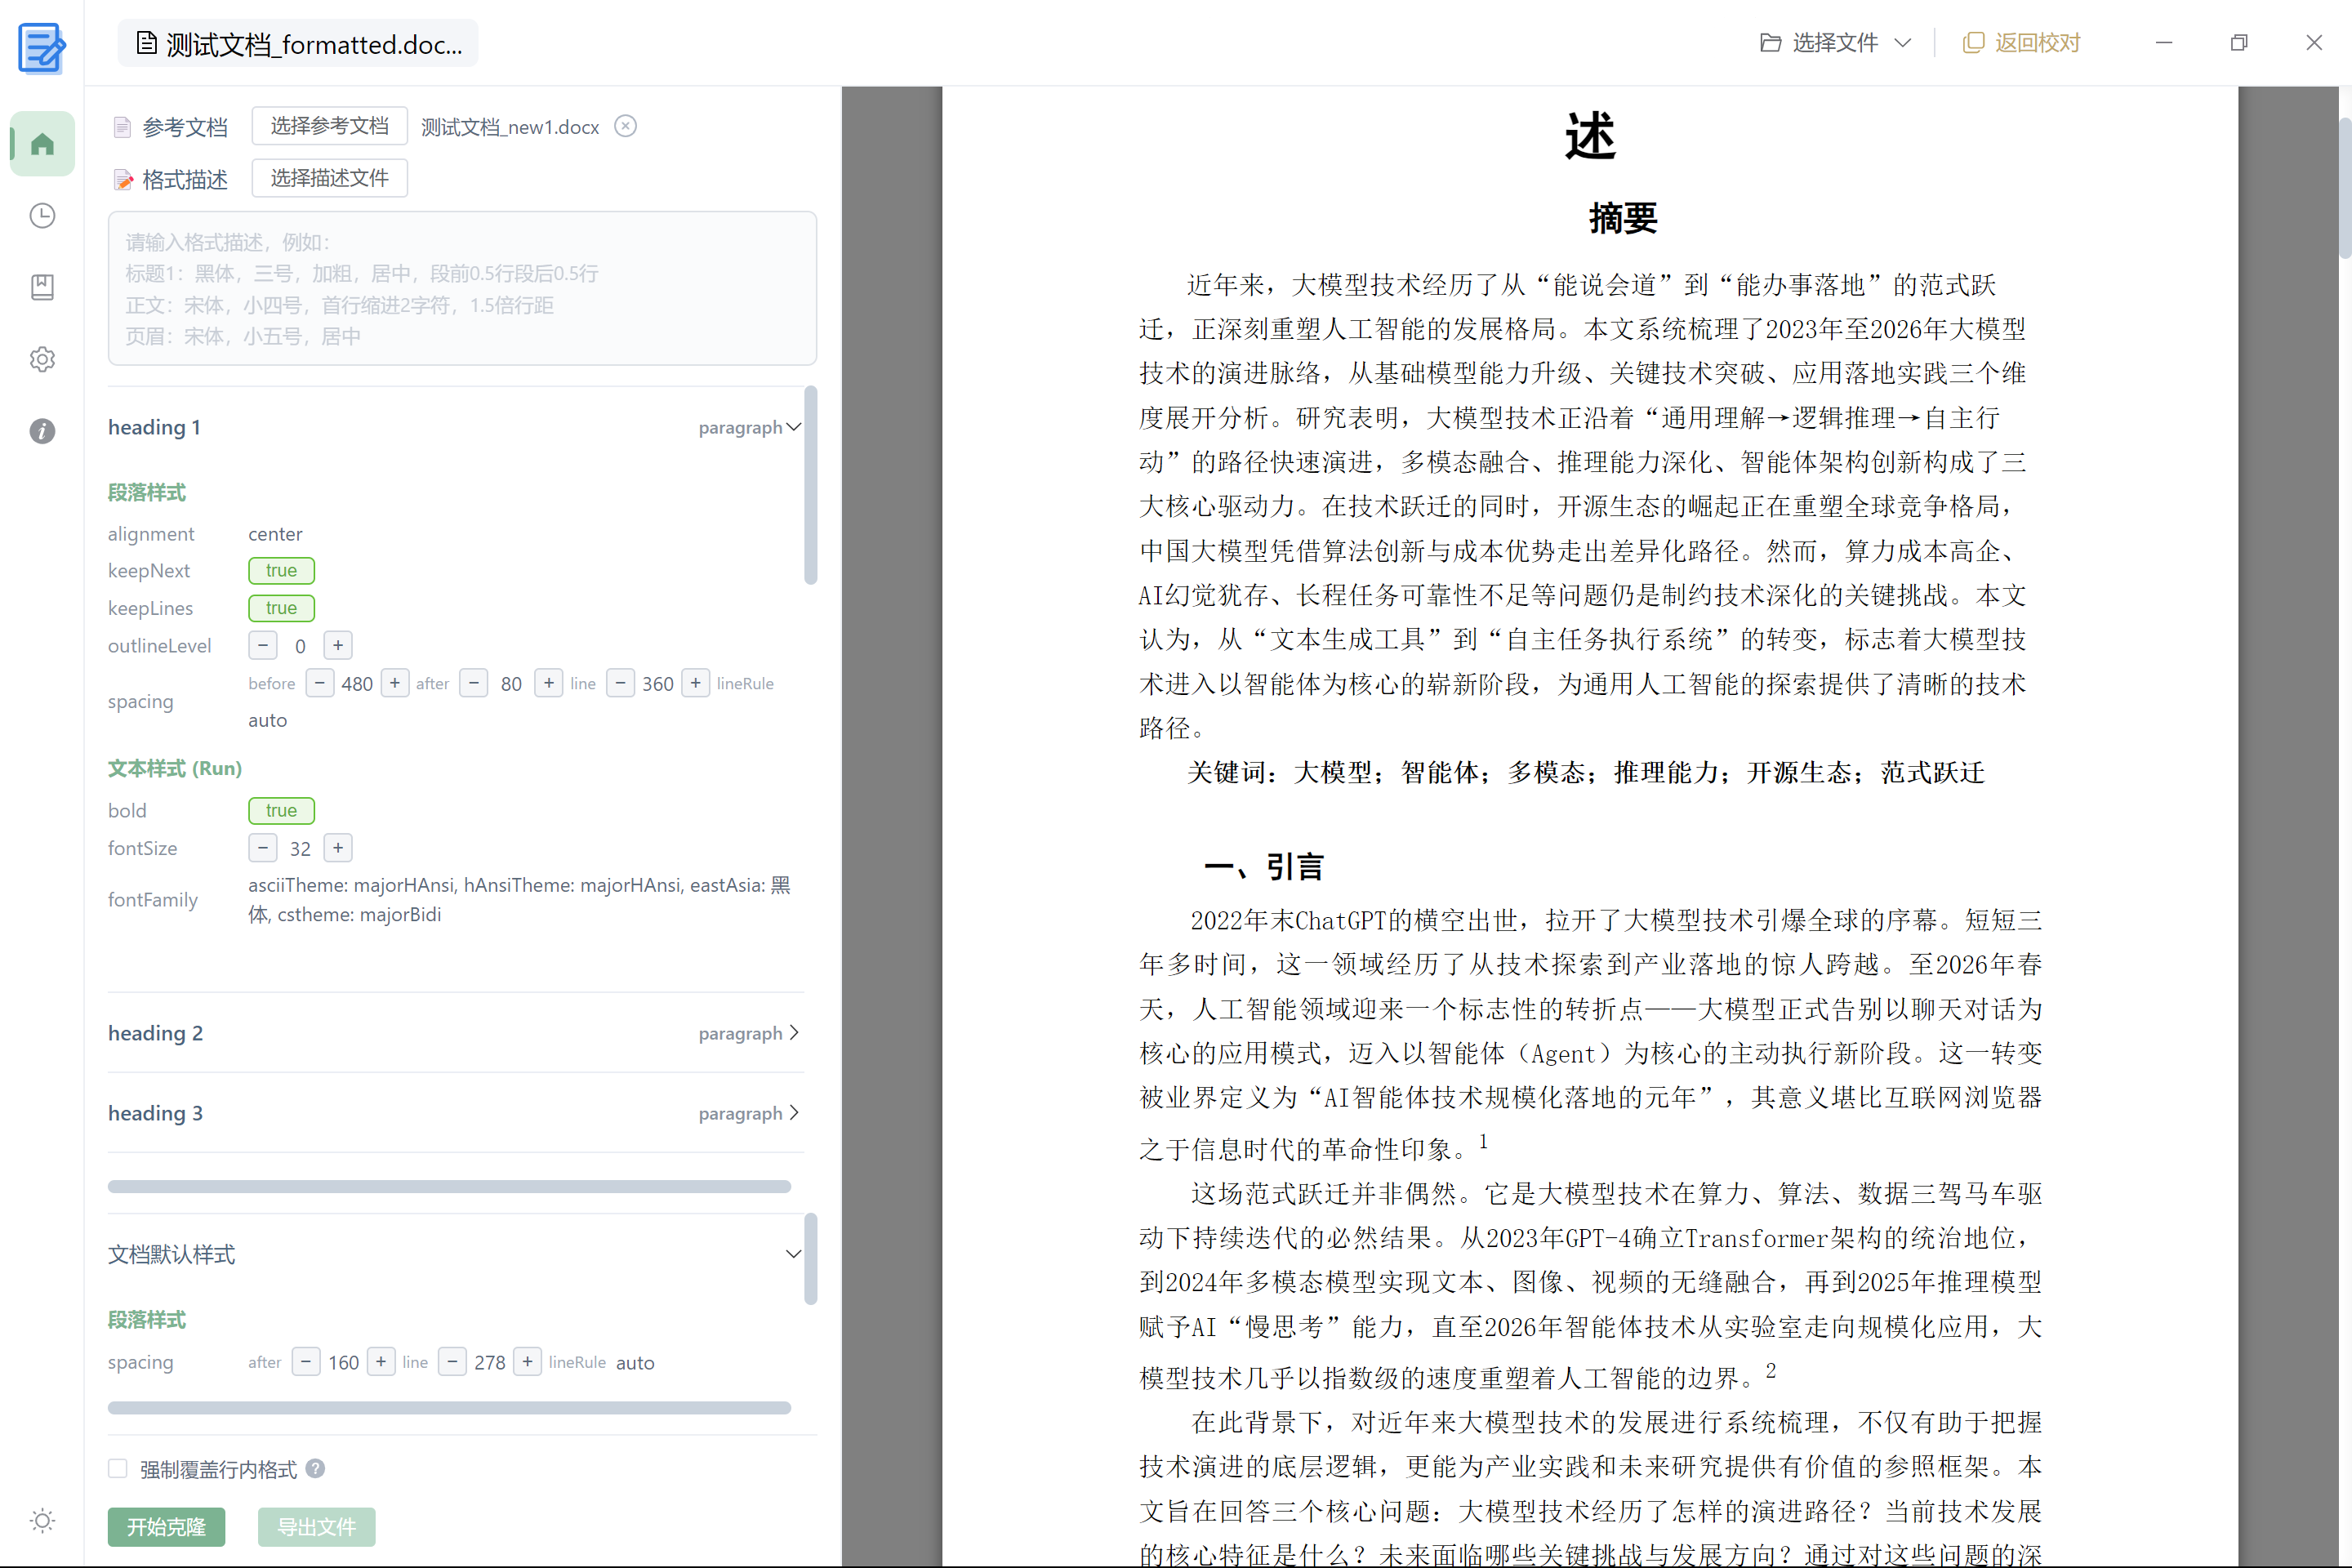Viewport: 2352px width, 1568px height.
Task: Increase fontSize 32
Action: click(338, 848)
